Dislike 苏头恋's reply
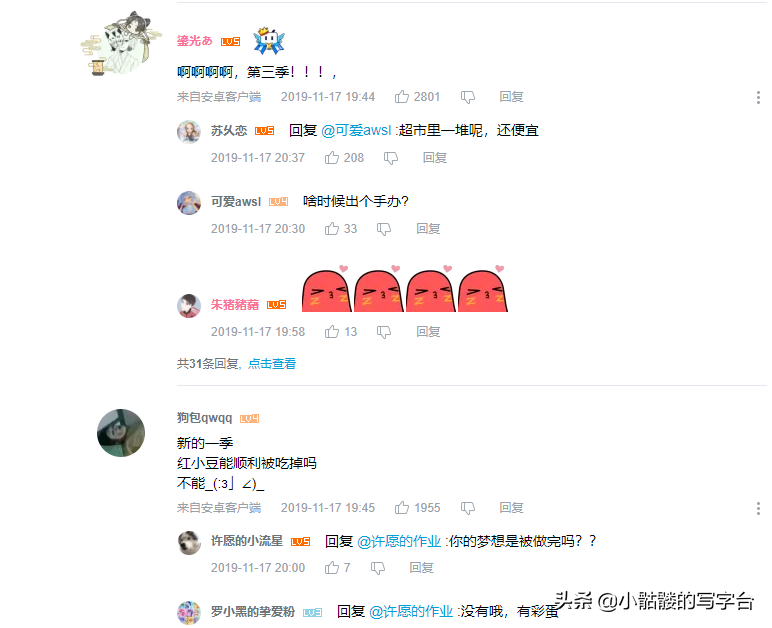The image size is (772, 628). 391,158
